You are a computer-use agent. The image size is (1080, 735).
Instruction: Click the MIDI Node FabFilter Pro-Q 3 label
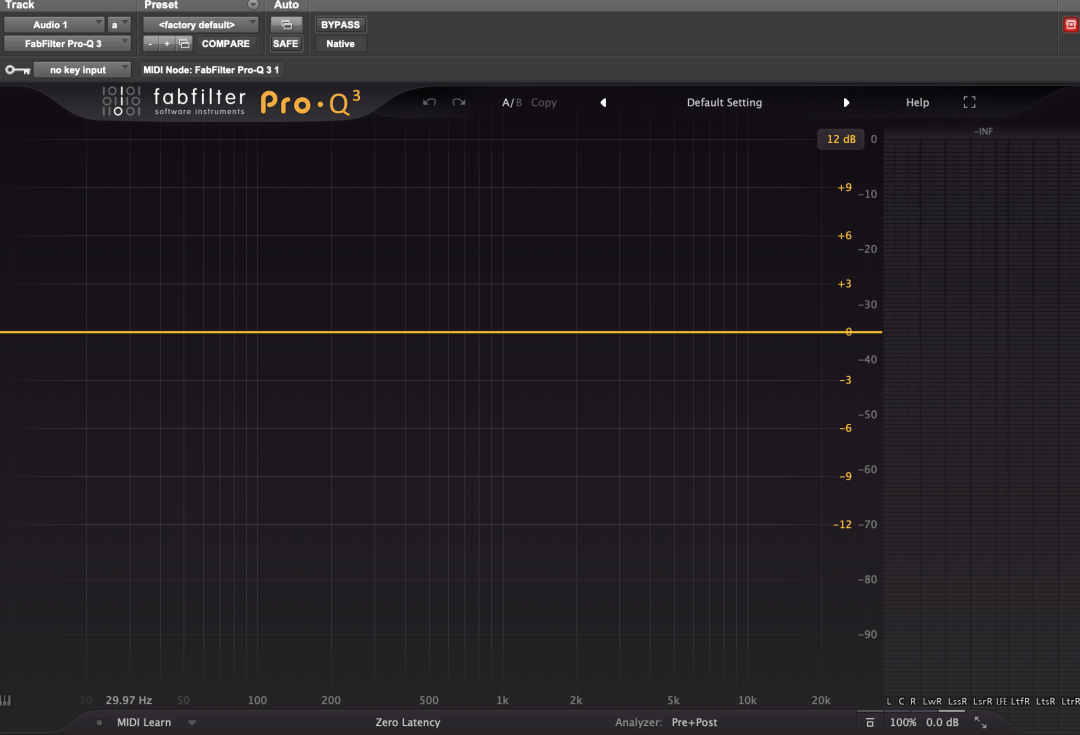(x=211, y=70)
